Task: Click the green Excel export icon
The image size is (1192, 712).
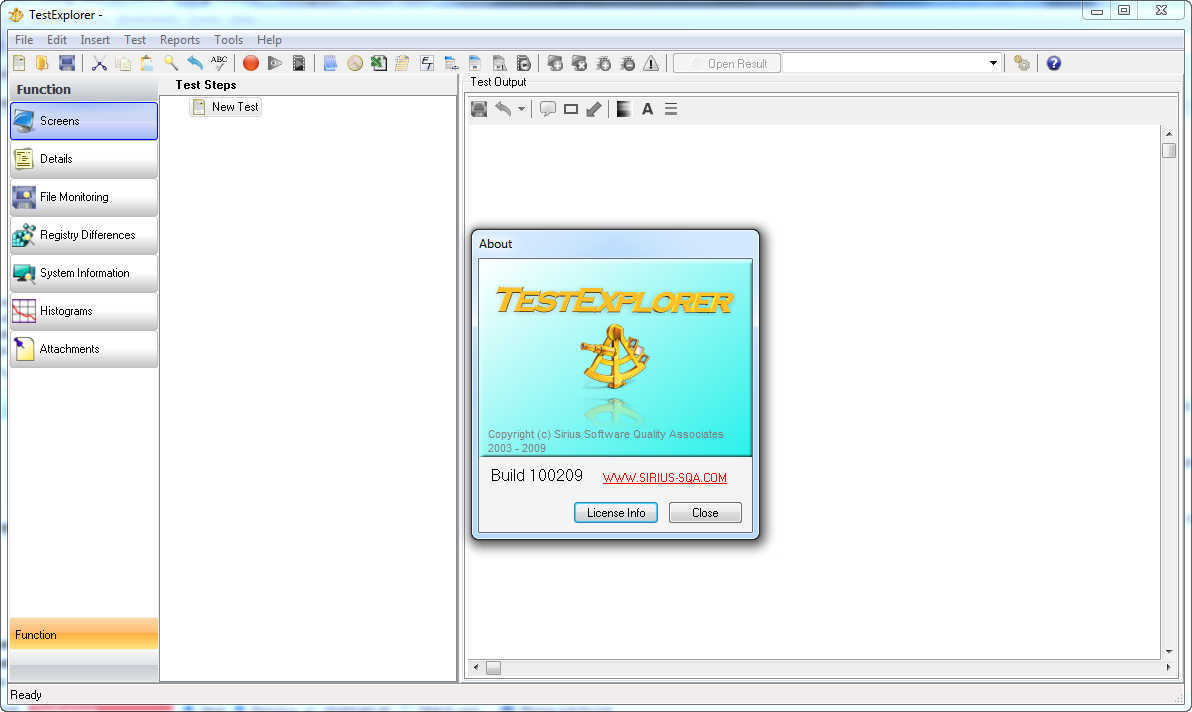Action: pyautogui.click(x=379, y=64)
